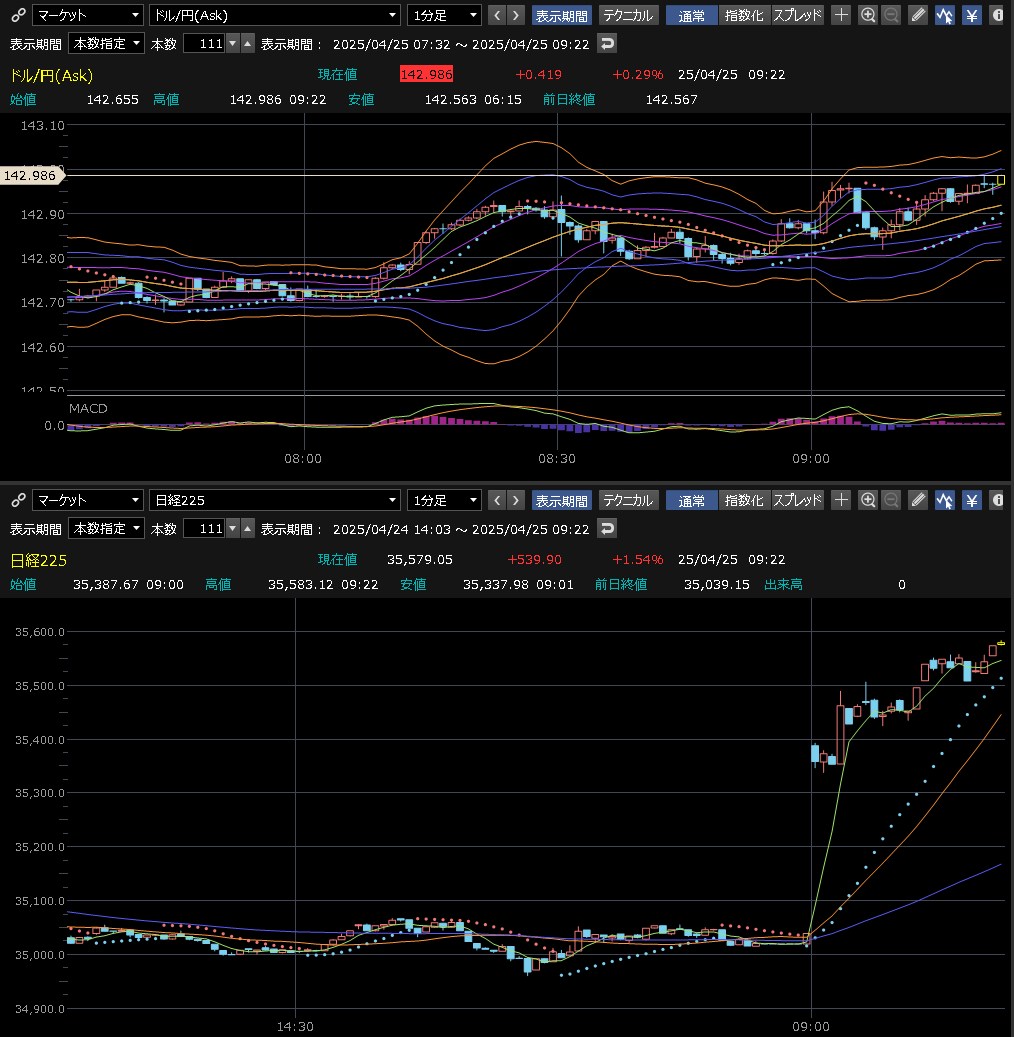Decrease bar count in Nikkei panel
1014x1037 pixels.
(x=233, y=528)
